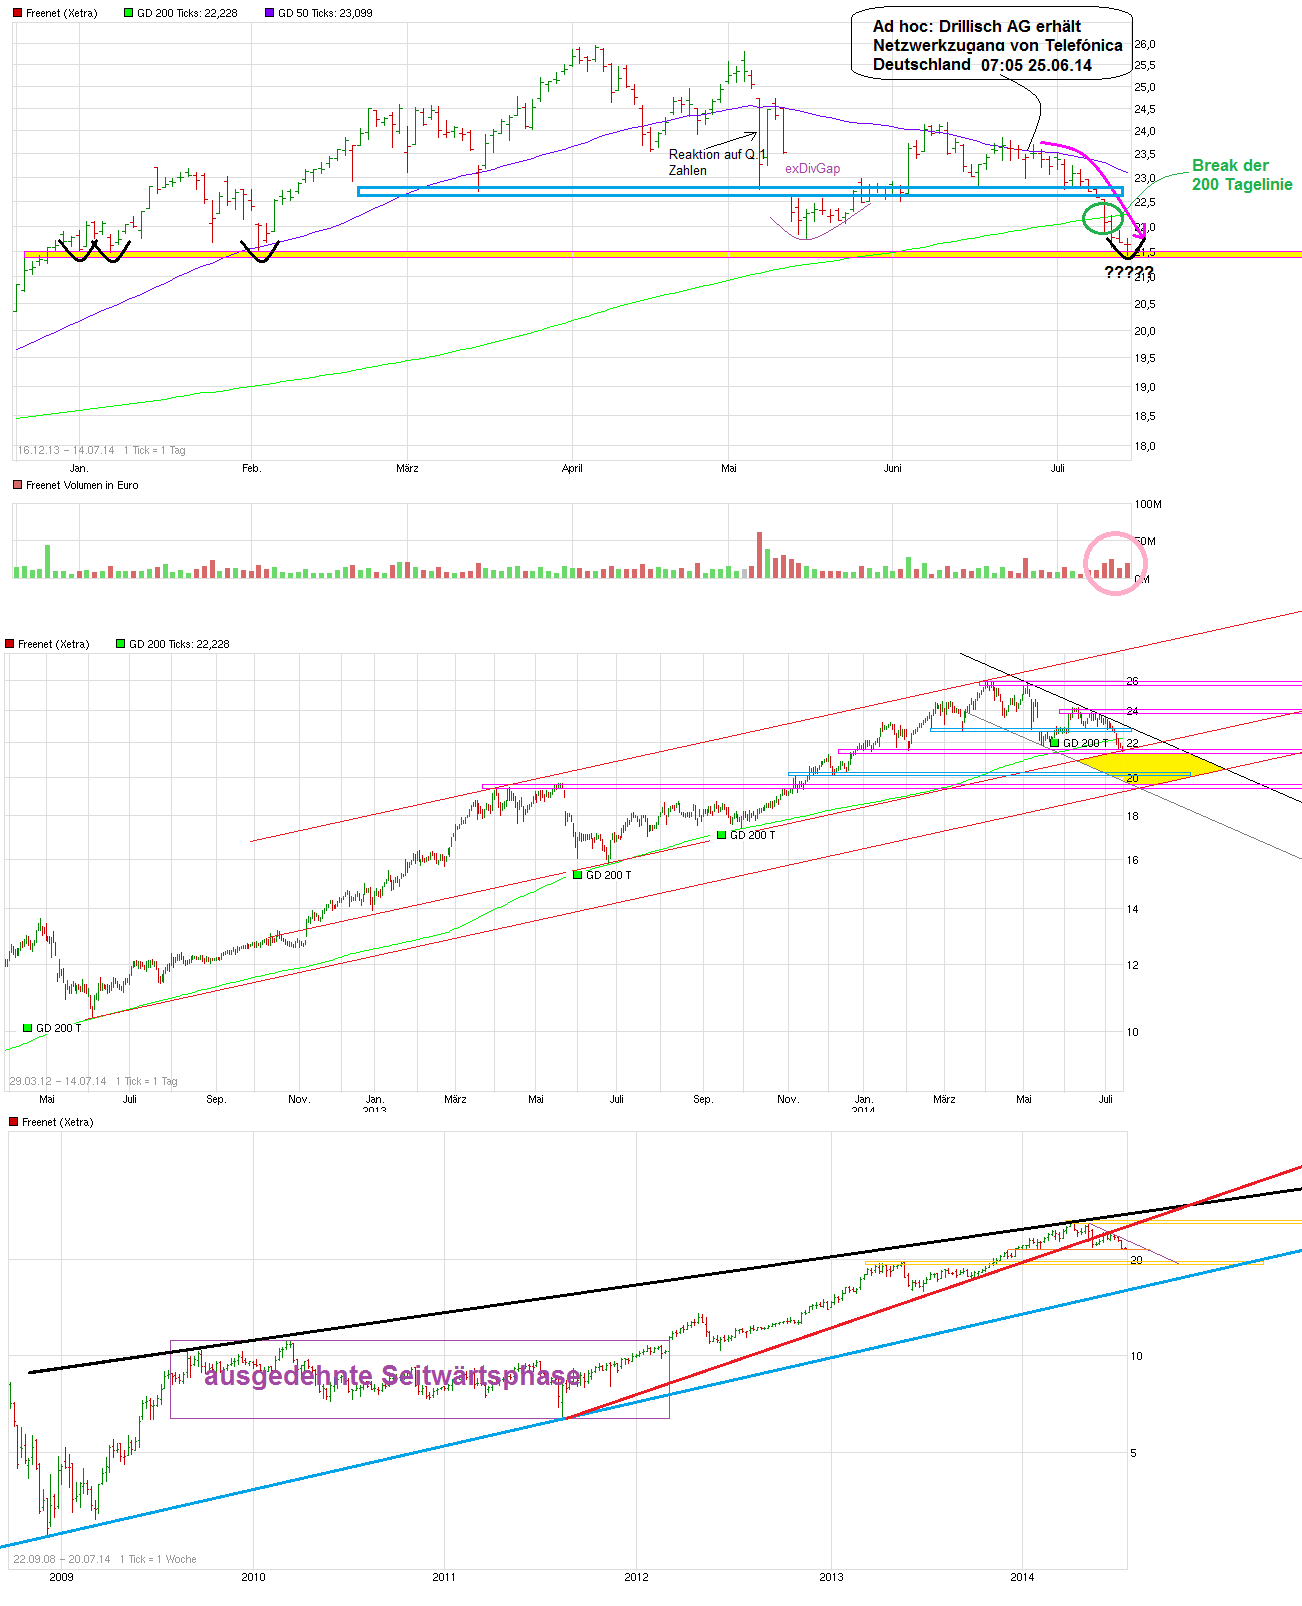Click the '14' price label in middle chart
Viewport: 1302px width, 1606px height.
click(x=1132, y=909)
